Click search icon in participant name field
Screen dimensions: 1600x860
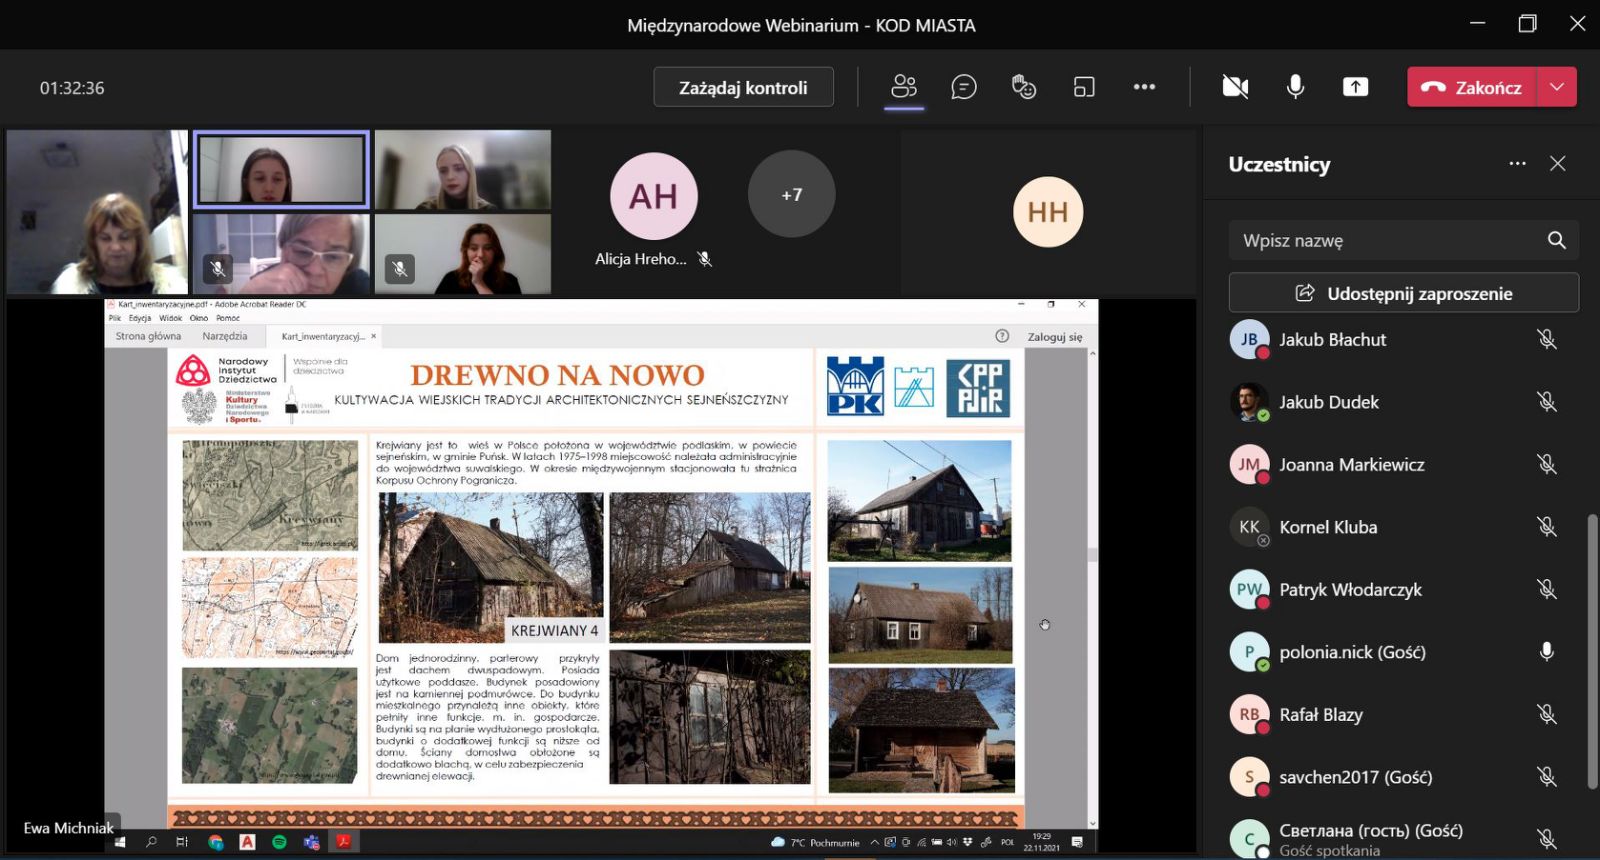(1556, 240)
